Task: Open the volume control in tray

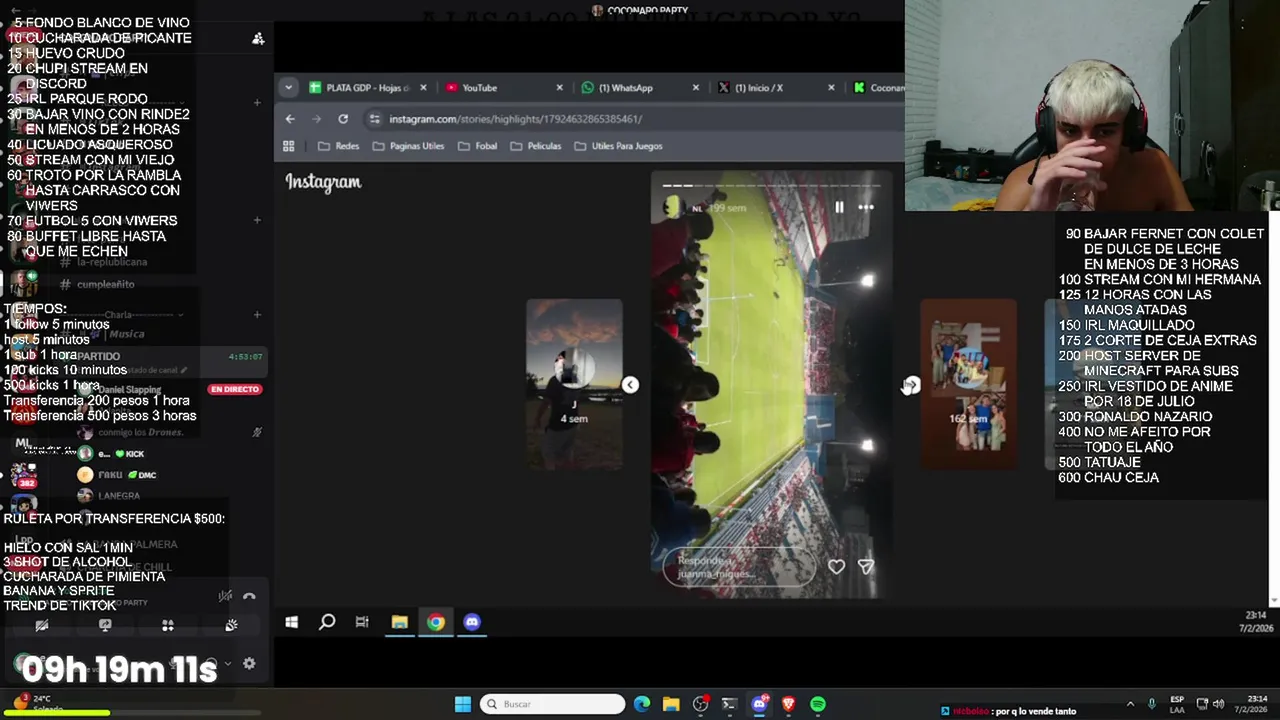Action: (x=1221, y=704)
